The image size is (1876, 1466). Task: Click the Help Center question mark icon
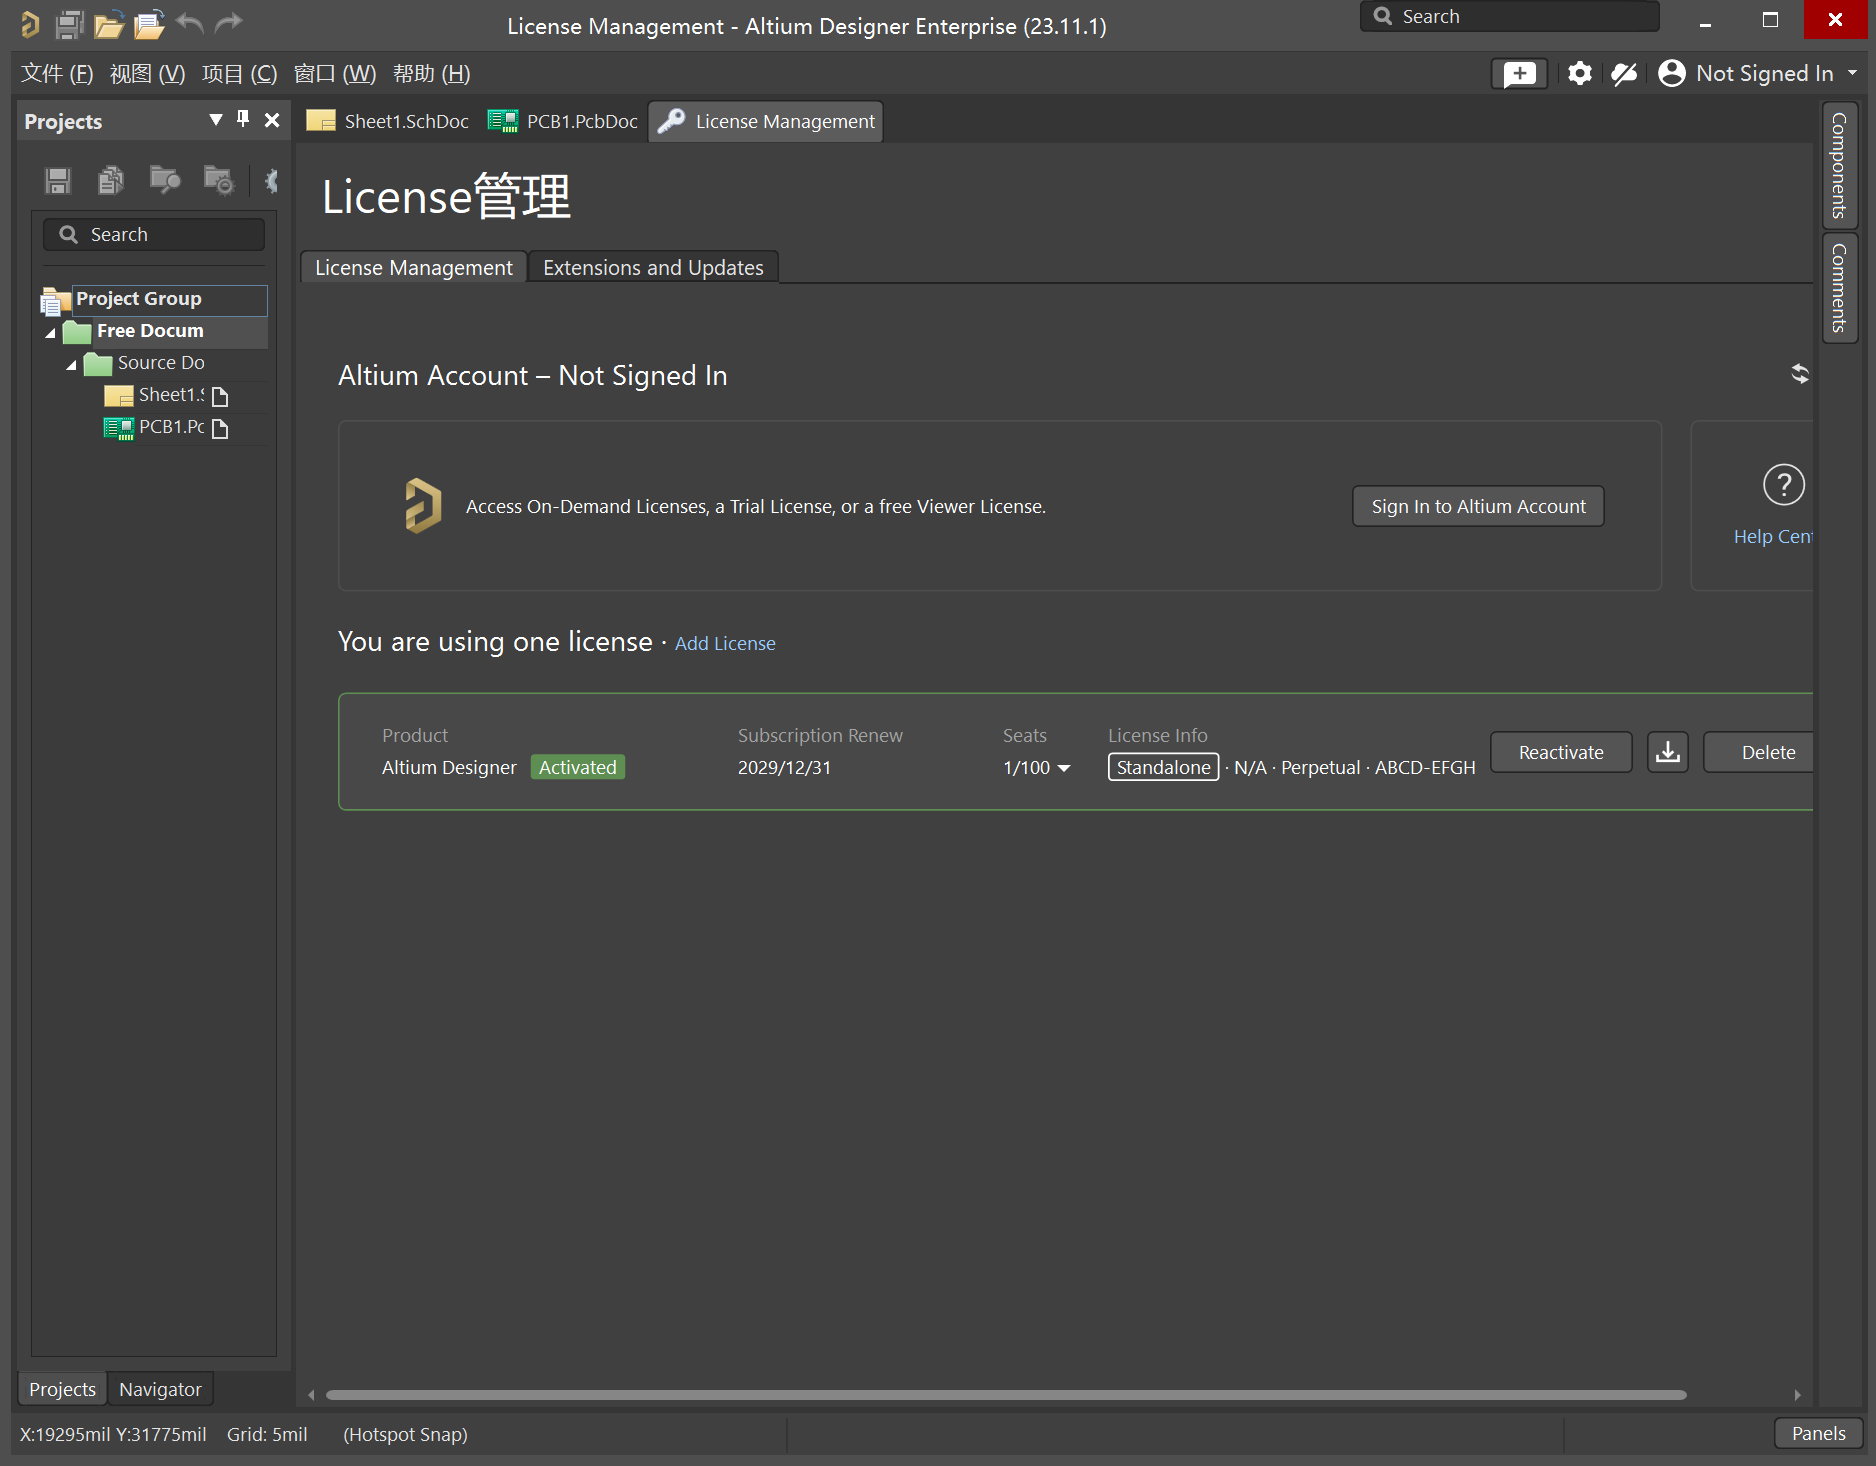pyautogui.click(x=1784, y=485)
